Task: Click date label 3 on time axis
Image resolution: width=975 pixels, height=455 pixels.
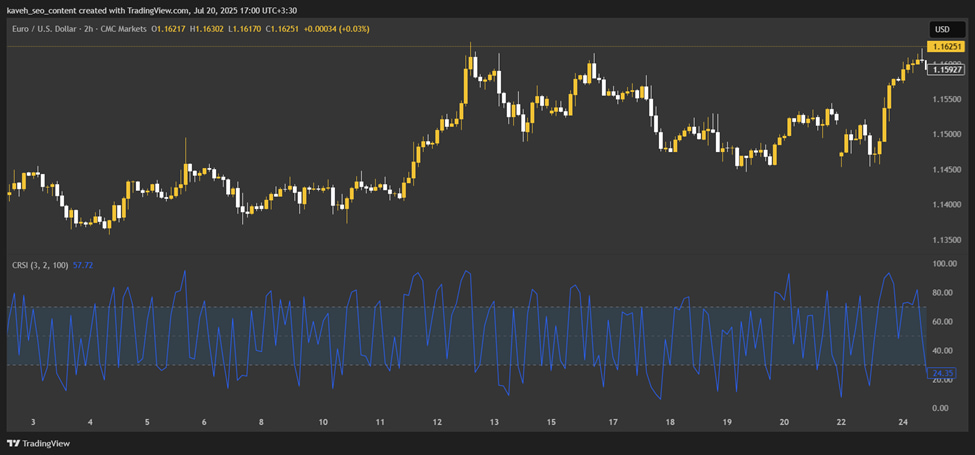Action: 32,423
